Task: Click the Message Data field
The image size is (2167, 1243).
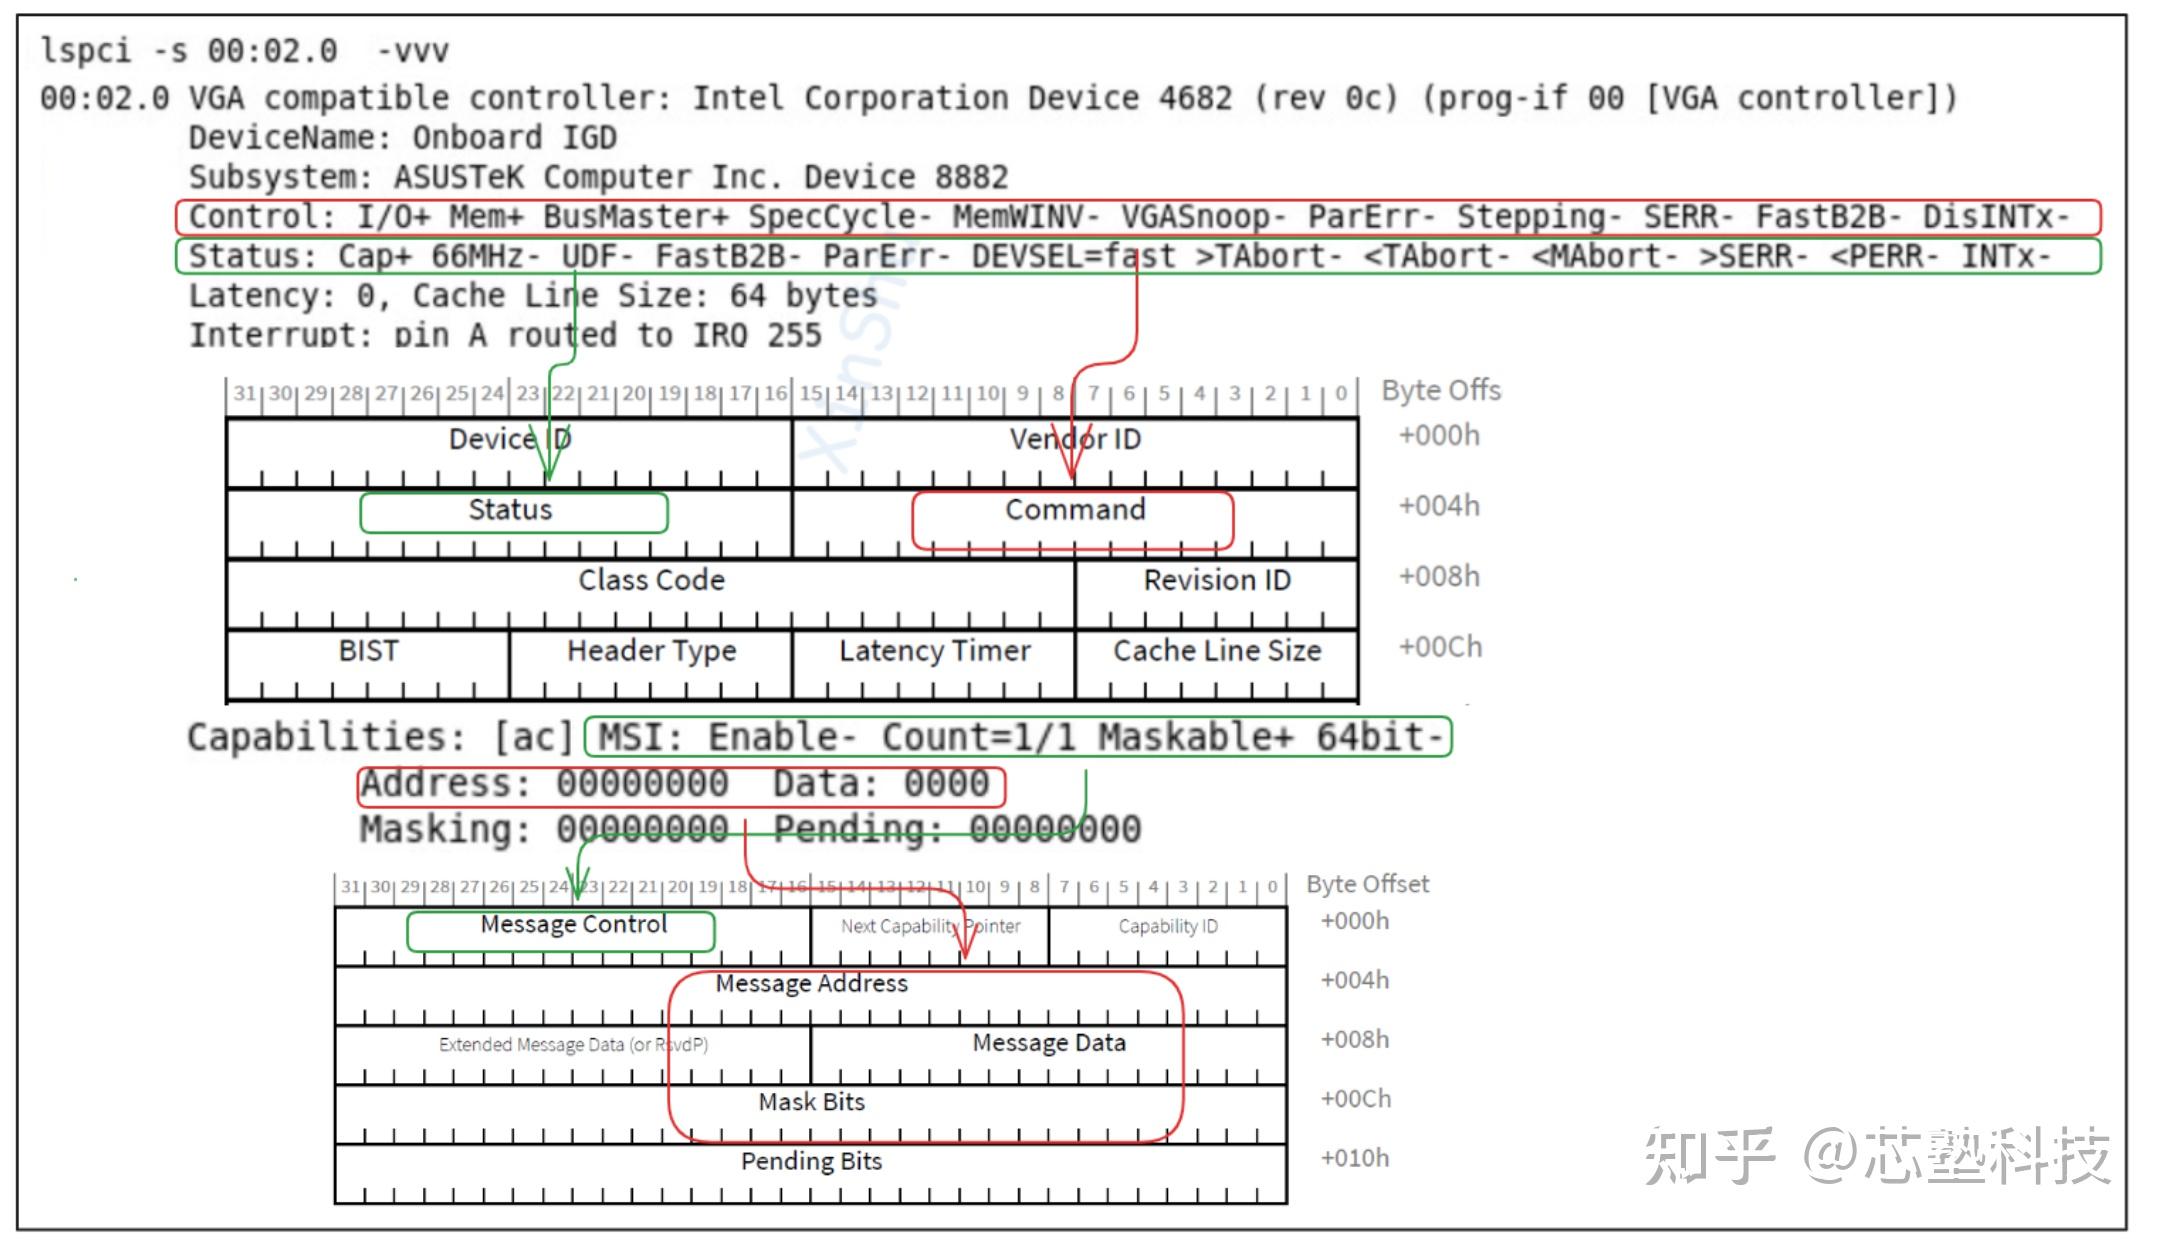Action: click(1049, 1042)
